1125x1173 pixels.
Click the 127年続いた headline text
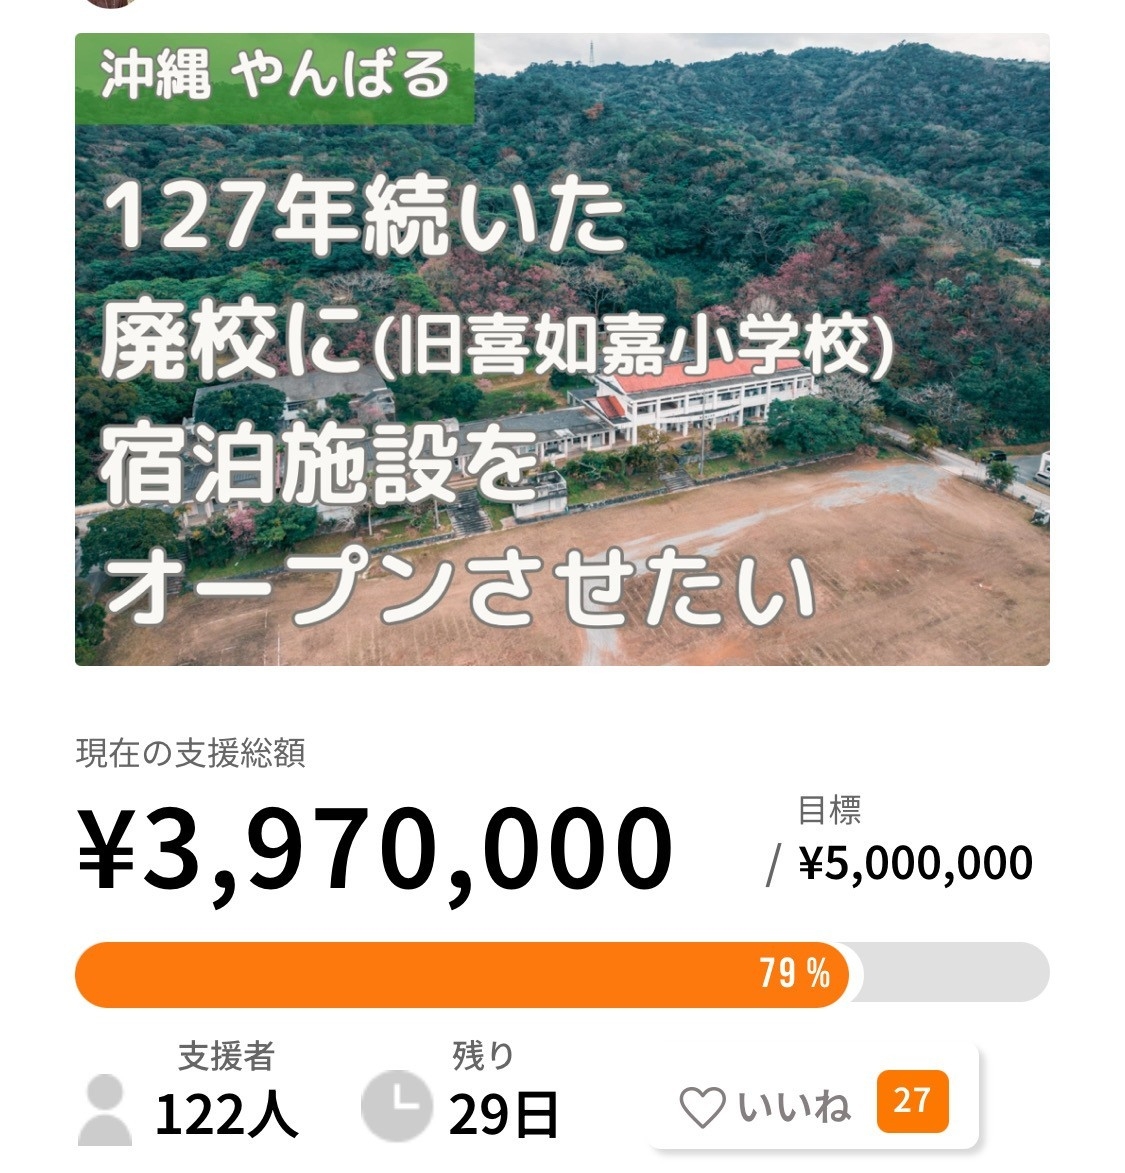366,217
